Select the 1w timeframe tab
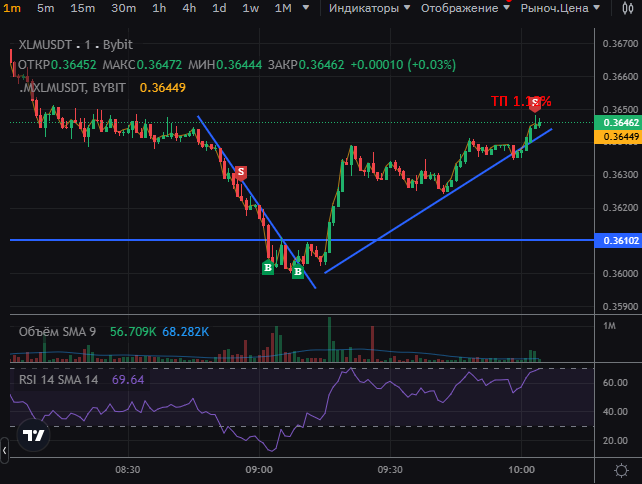642x484 pixels. coord(251,8)
